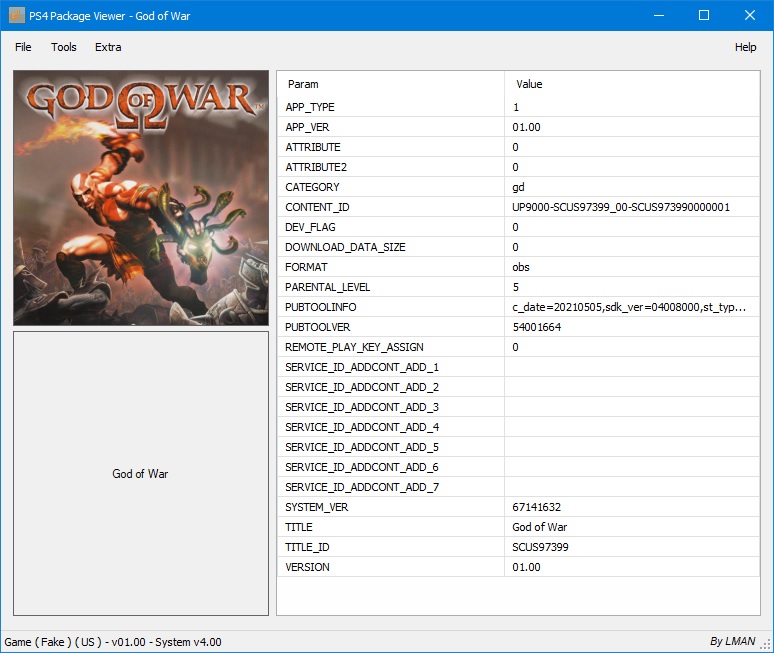Select the CONTENT_ID value cell
Viewport: 774px width, 653px height.
pos(621,207)
